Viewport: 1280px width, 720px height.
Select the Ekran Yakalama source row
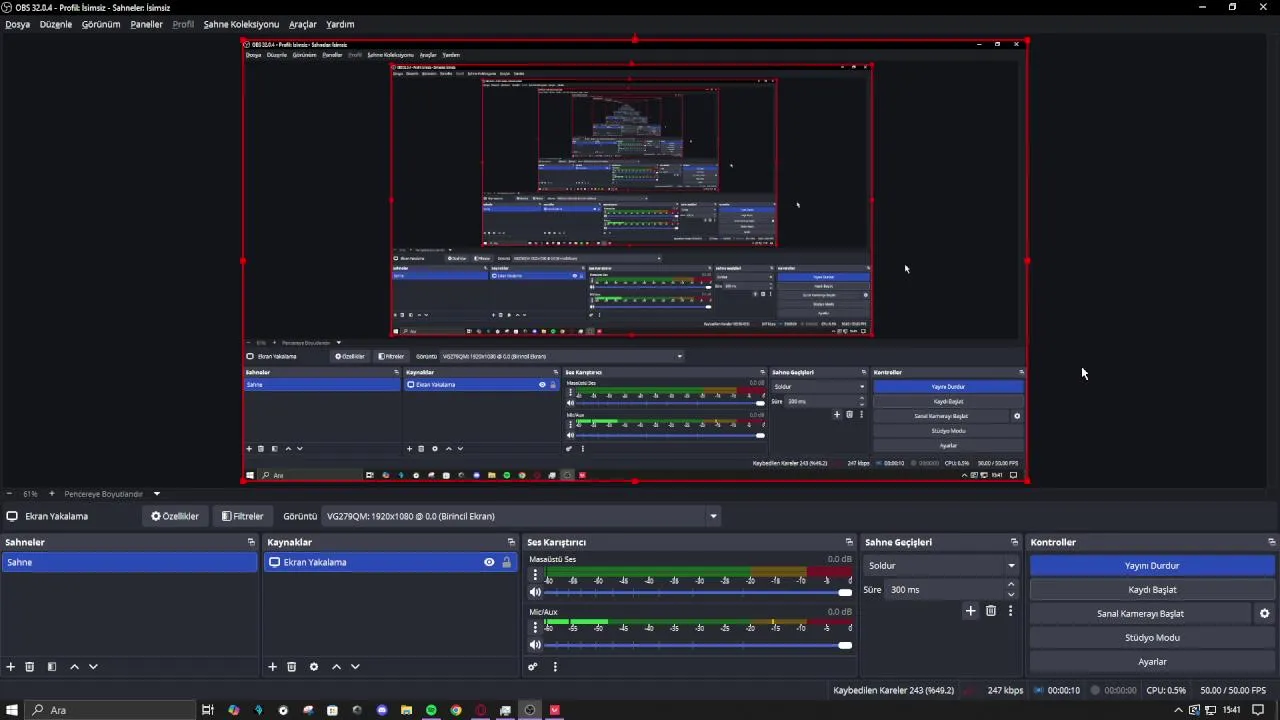390,562
